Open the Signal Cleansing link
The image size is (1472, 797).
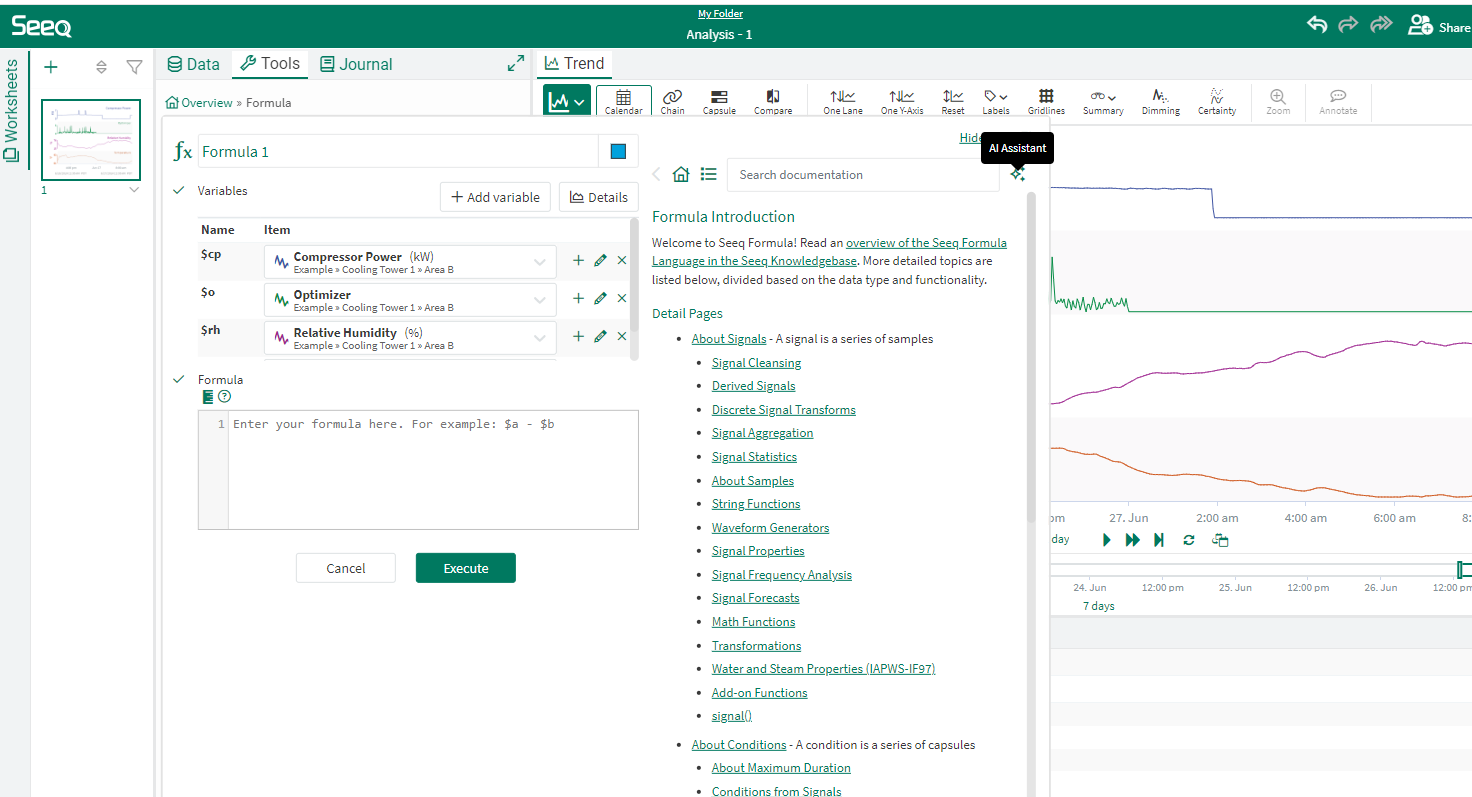coord(756,363)
